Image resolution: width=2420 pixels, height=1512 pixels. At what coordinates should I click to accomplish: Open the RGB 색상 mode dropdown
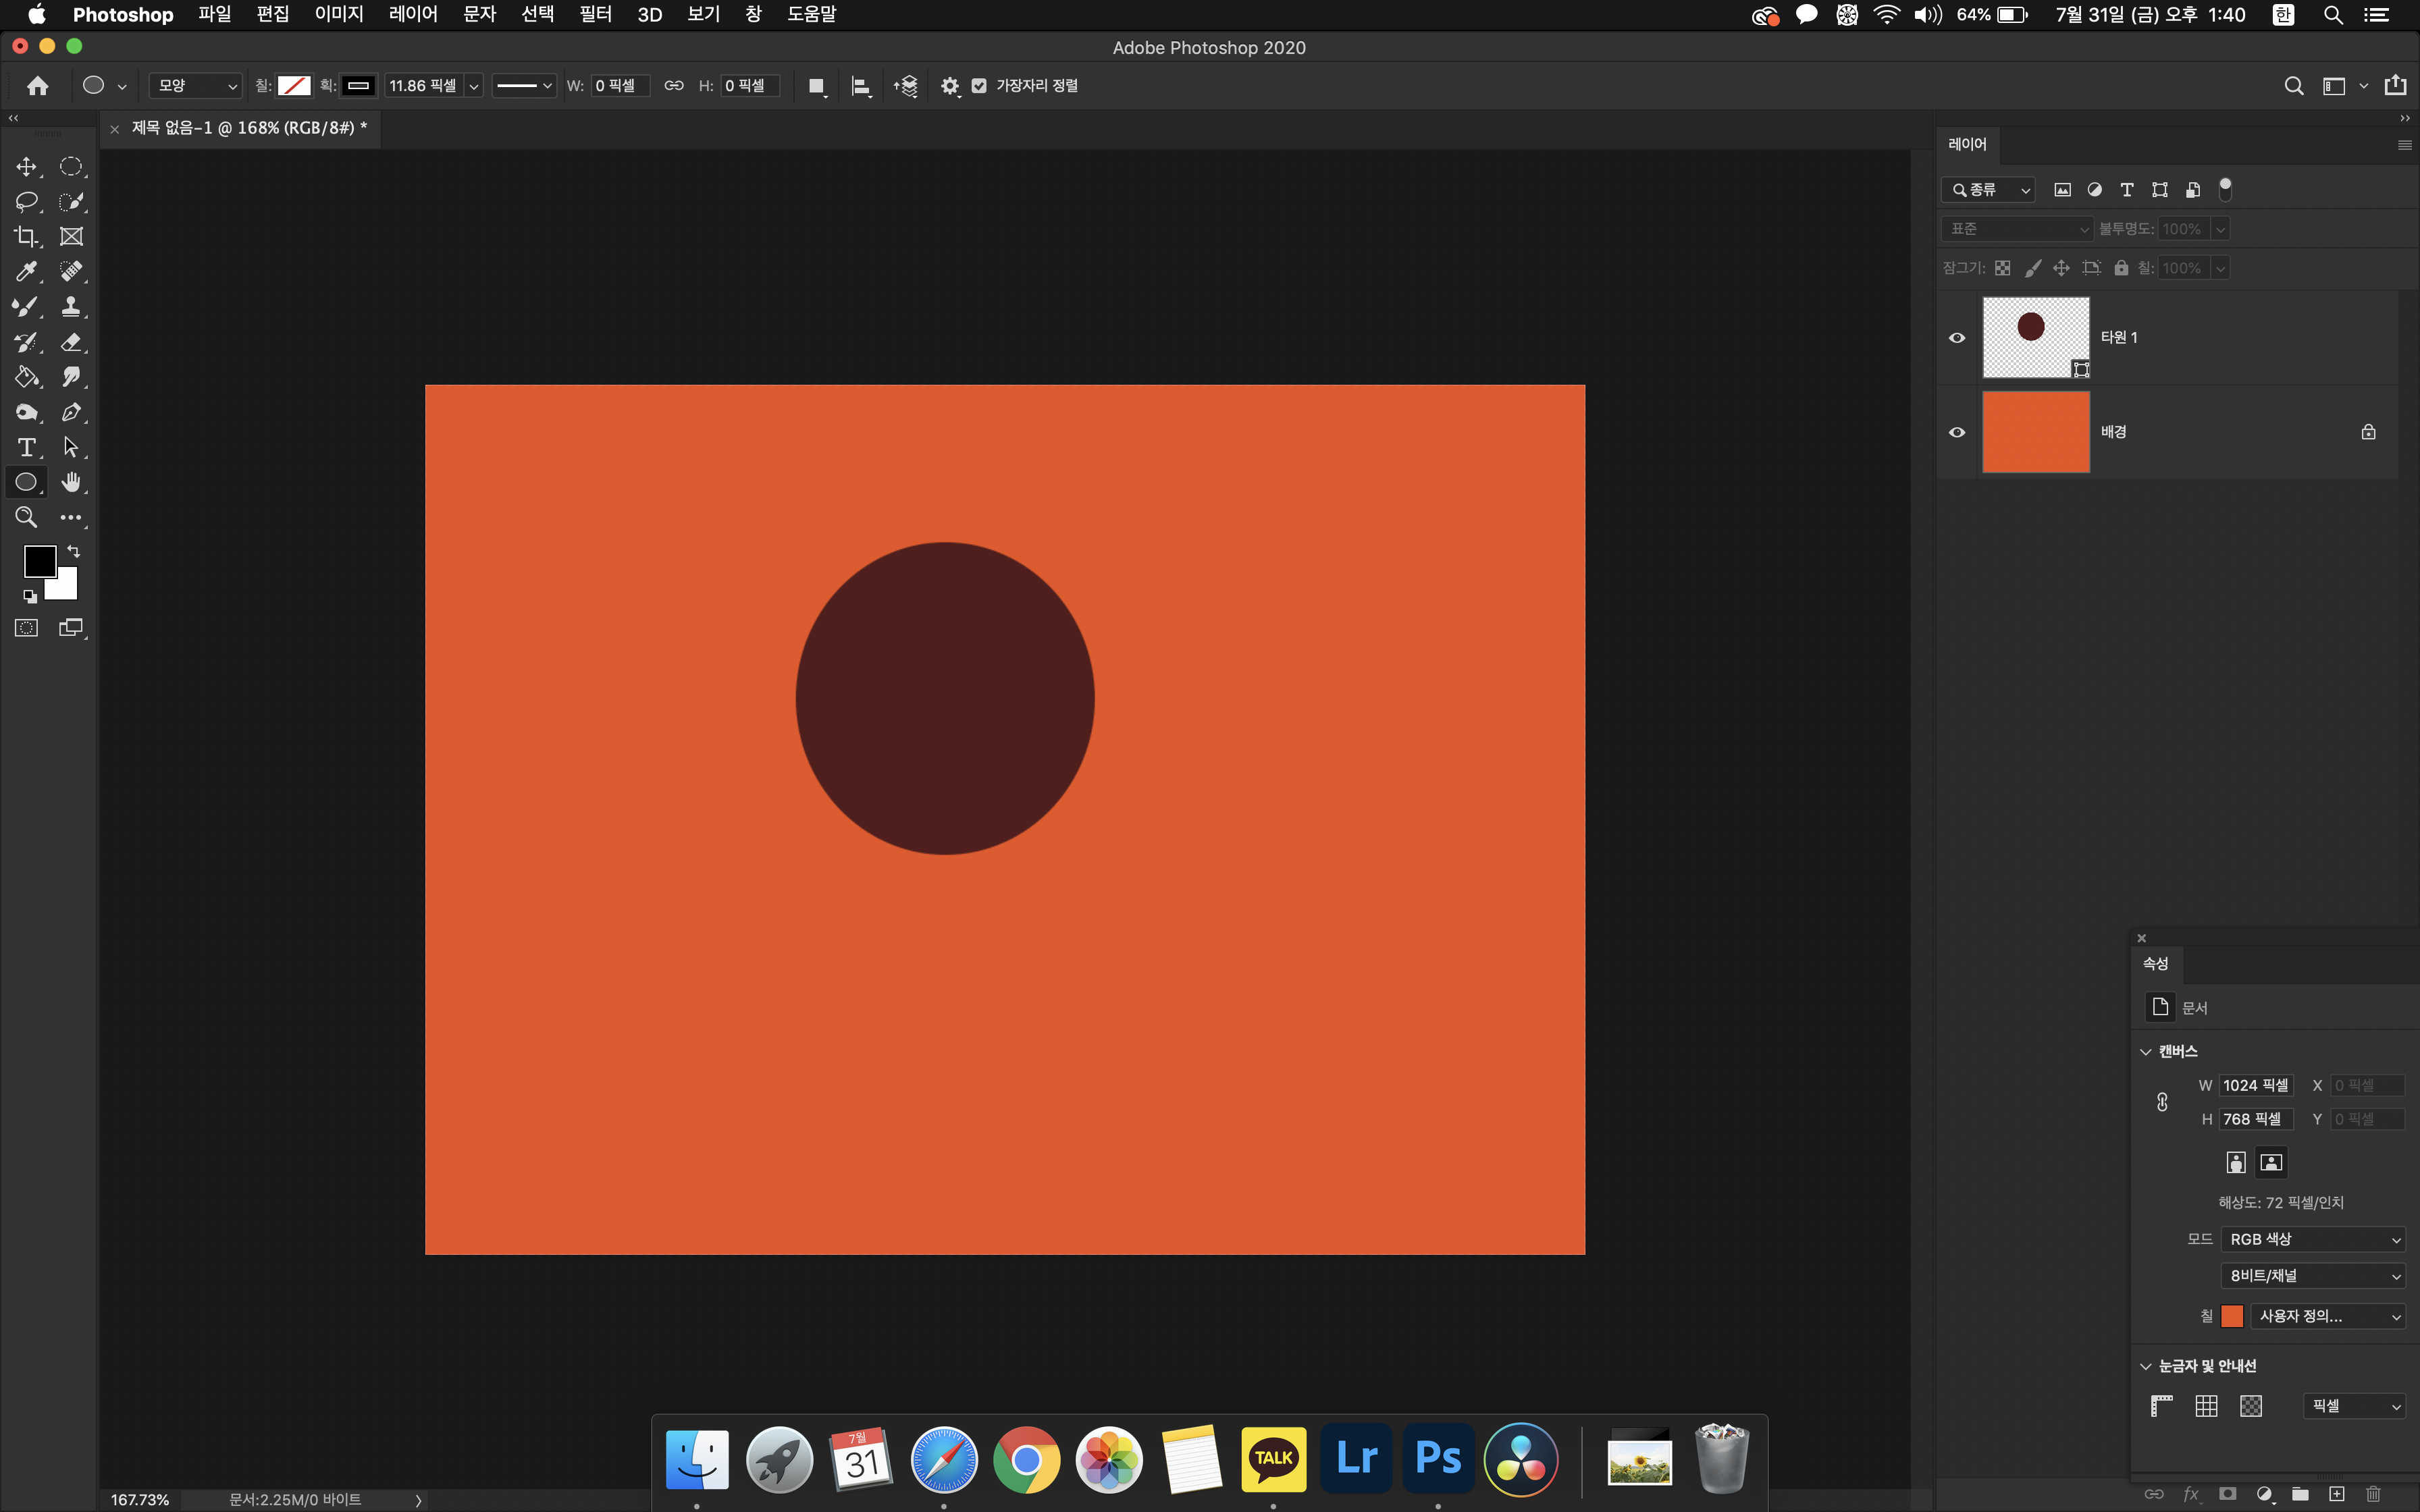[x=2312, y=1239]
